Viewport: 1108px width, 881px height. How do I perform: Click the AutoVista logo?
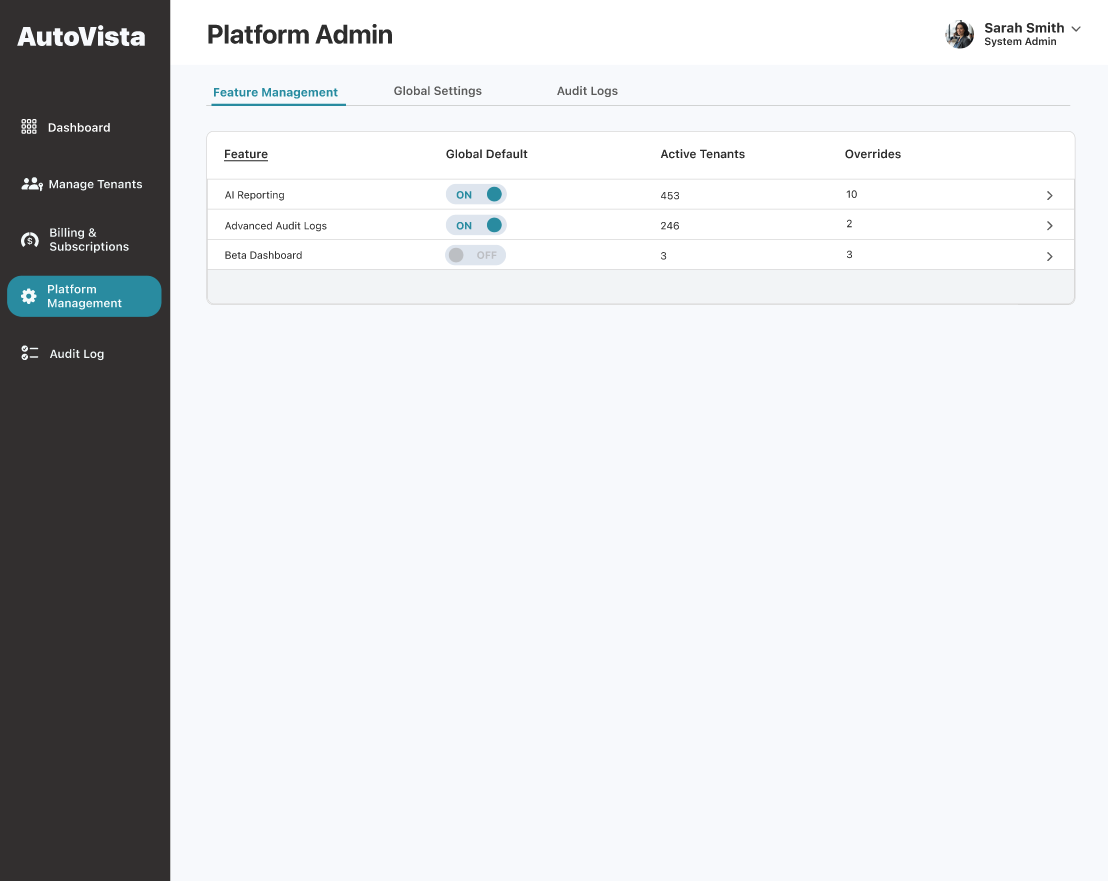click(x=81, y=37)
